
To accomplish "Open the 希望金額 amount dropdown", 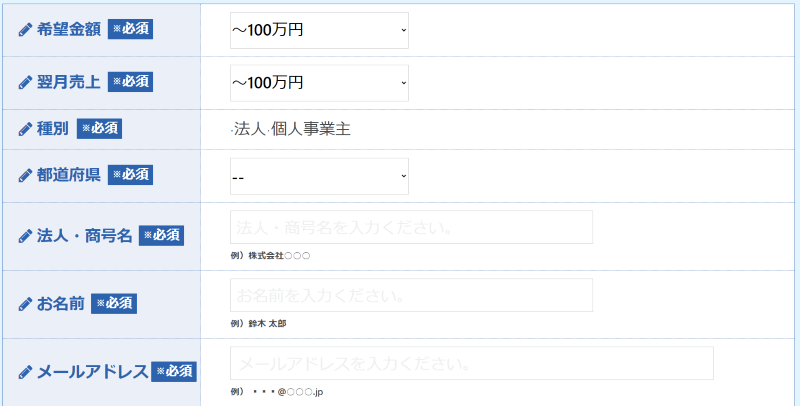I will pos(319,31).
